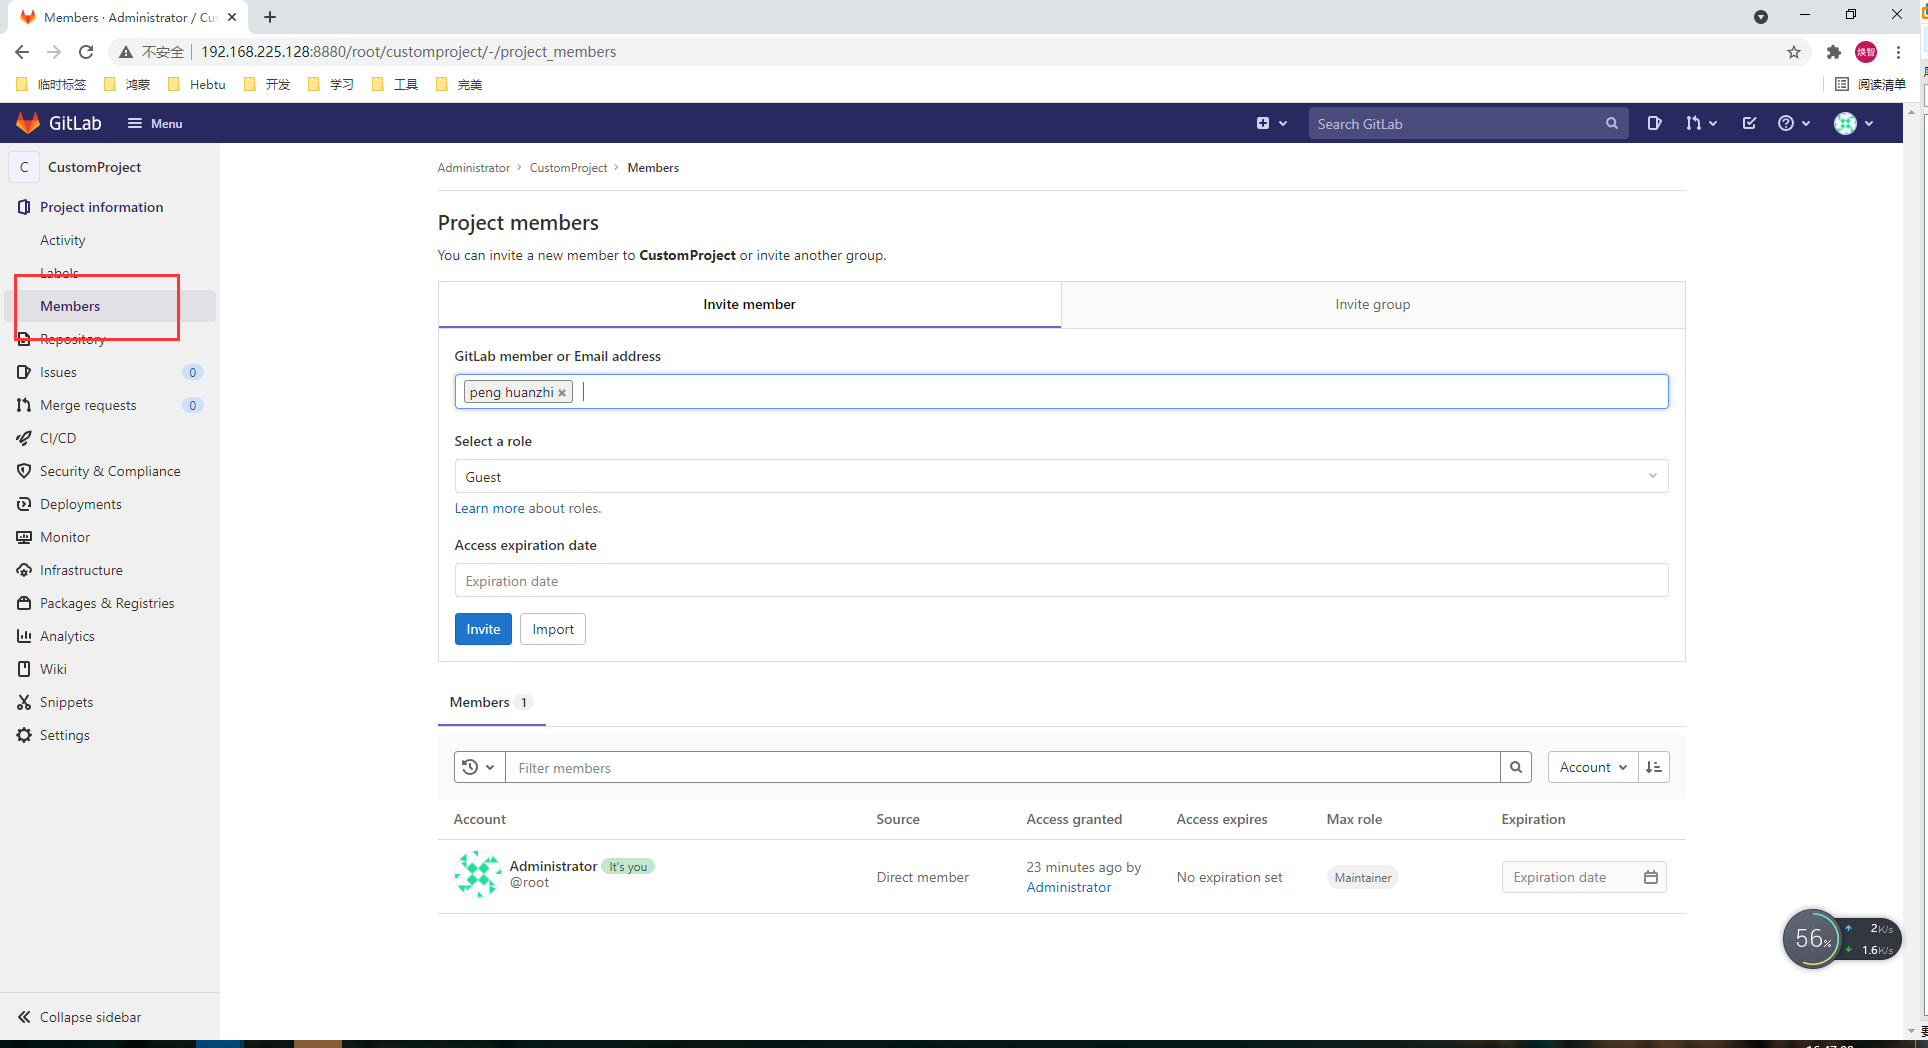Screen dimensions: 1928x1048
Task: Open the Account sort dropdown
Action: point(1592,767)
